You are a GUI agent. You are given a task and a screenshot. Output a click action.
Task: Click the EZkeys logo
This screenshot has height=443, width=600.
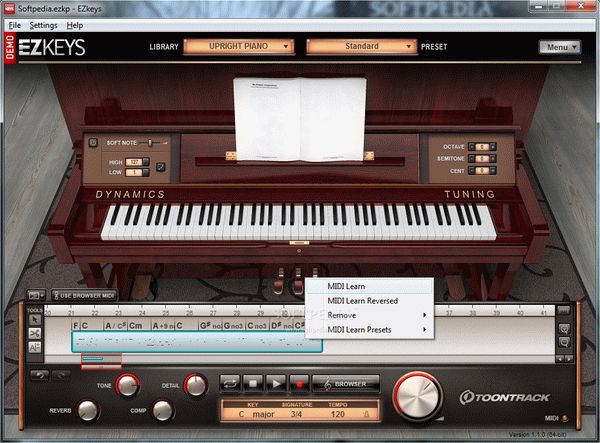52,47
